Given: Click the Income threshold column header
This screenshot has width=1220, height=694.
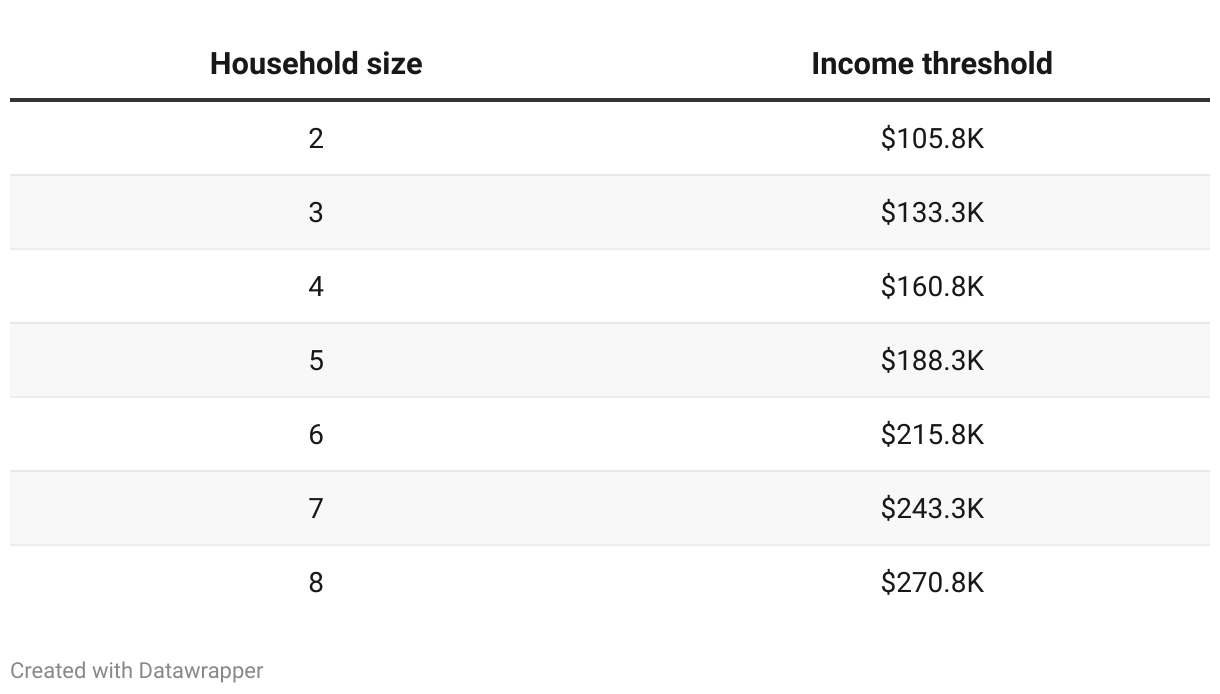Looking at the screenshot, I should [932, 64].
